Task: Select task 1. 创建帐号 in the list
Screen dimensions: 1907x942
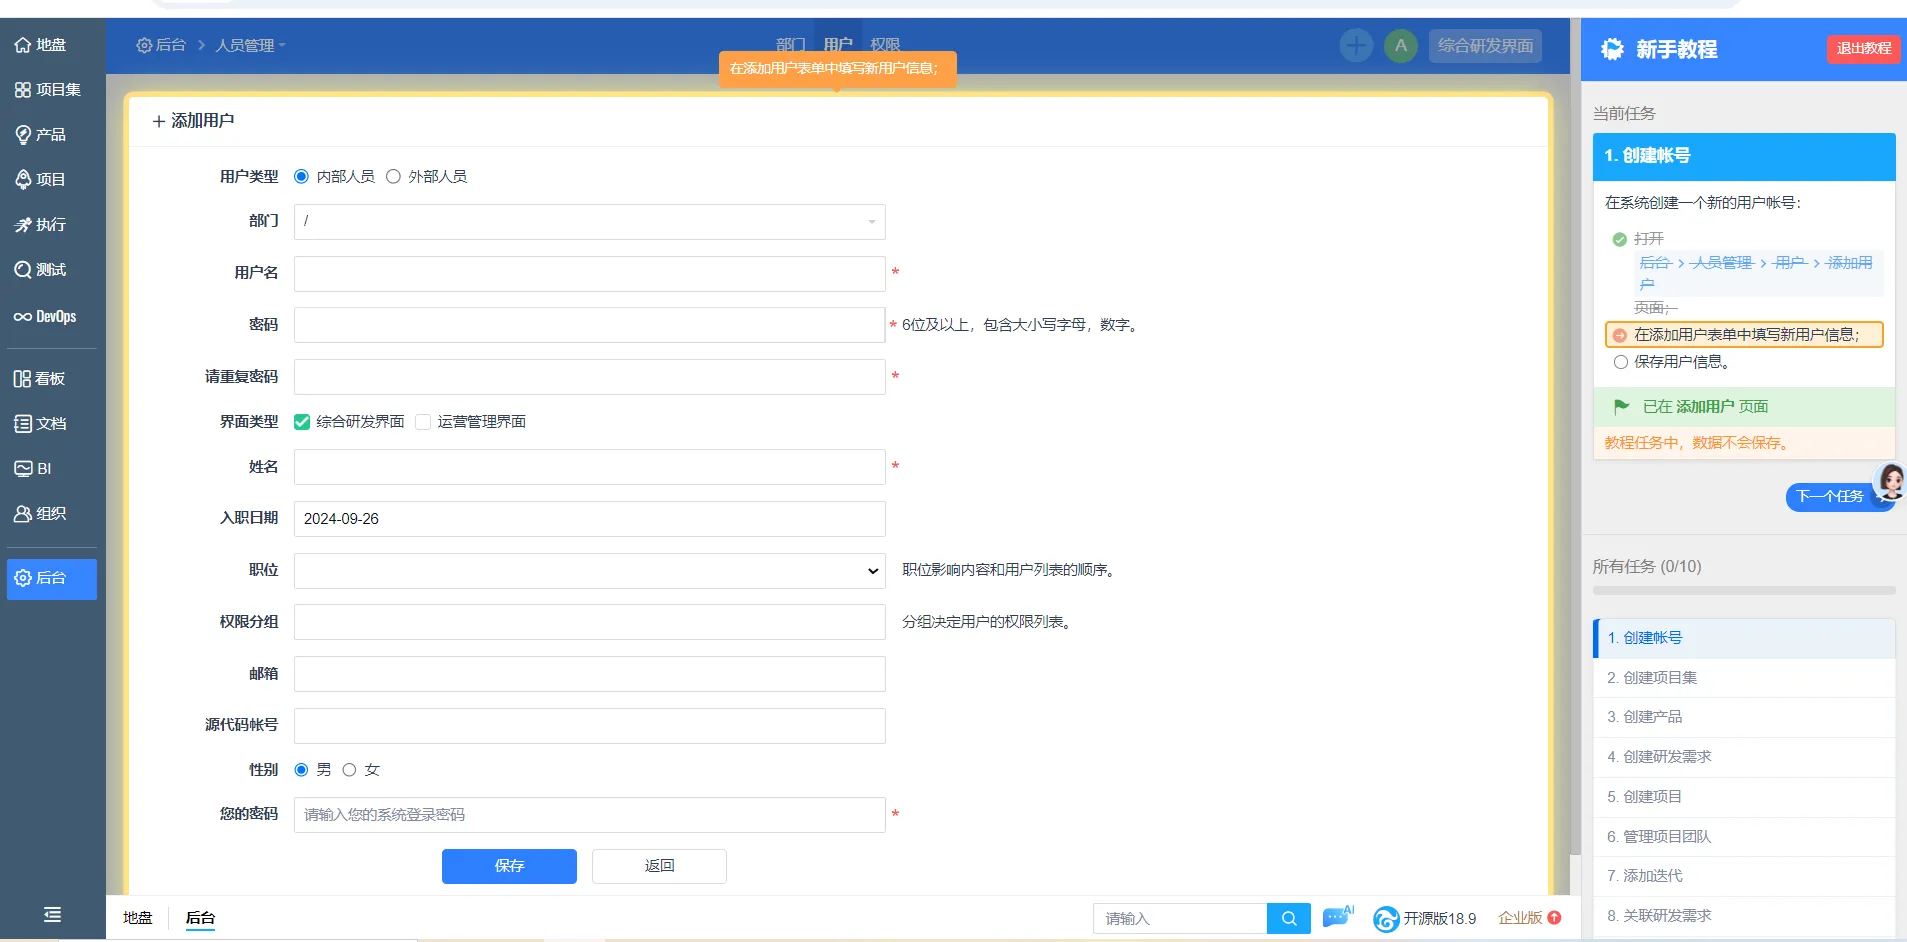Action: (1744, 638)
